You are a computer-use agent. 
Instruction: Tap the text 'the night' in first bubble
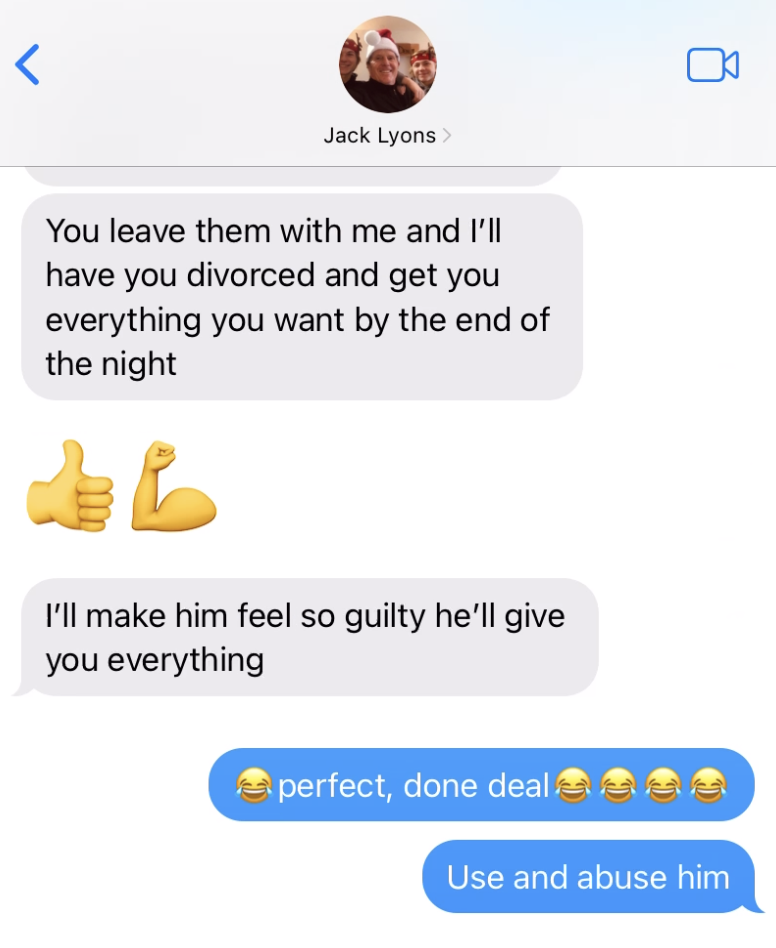(111, 365)
